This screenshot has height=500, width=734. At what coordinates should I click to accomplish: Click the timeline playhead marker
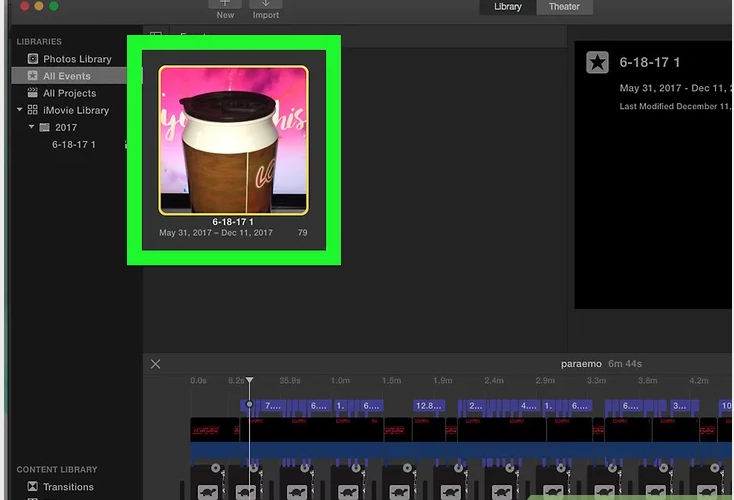pos(250,380)
